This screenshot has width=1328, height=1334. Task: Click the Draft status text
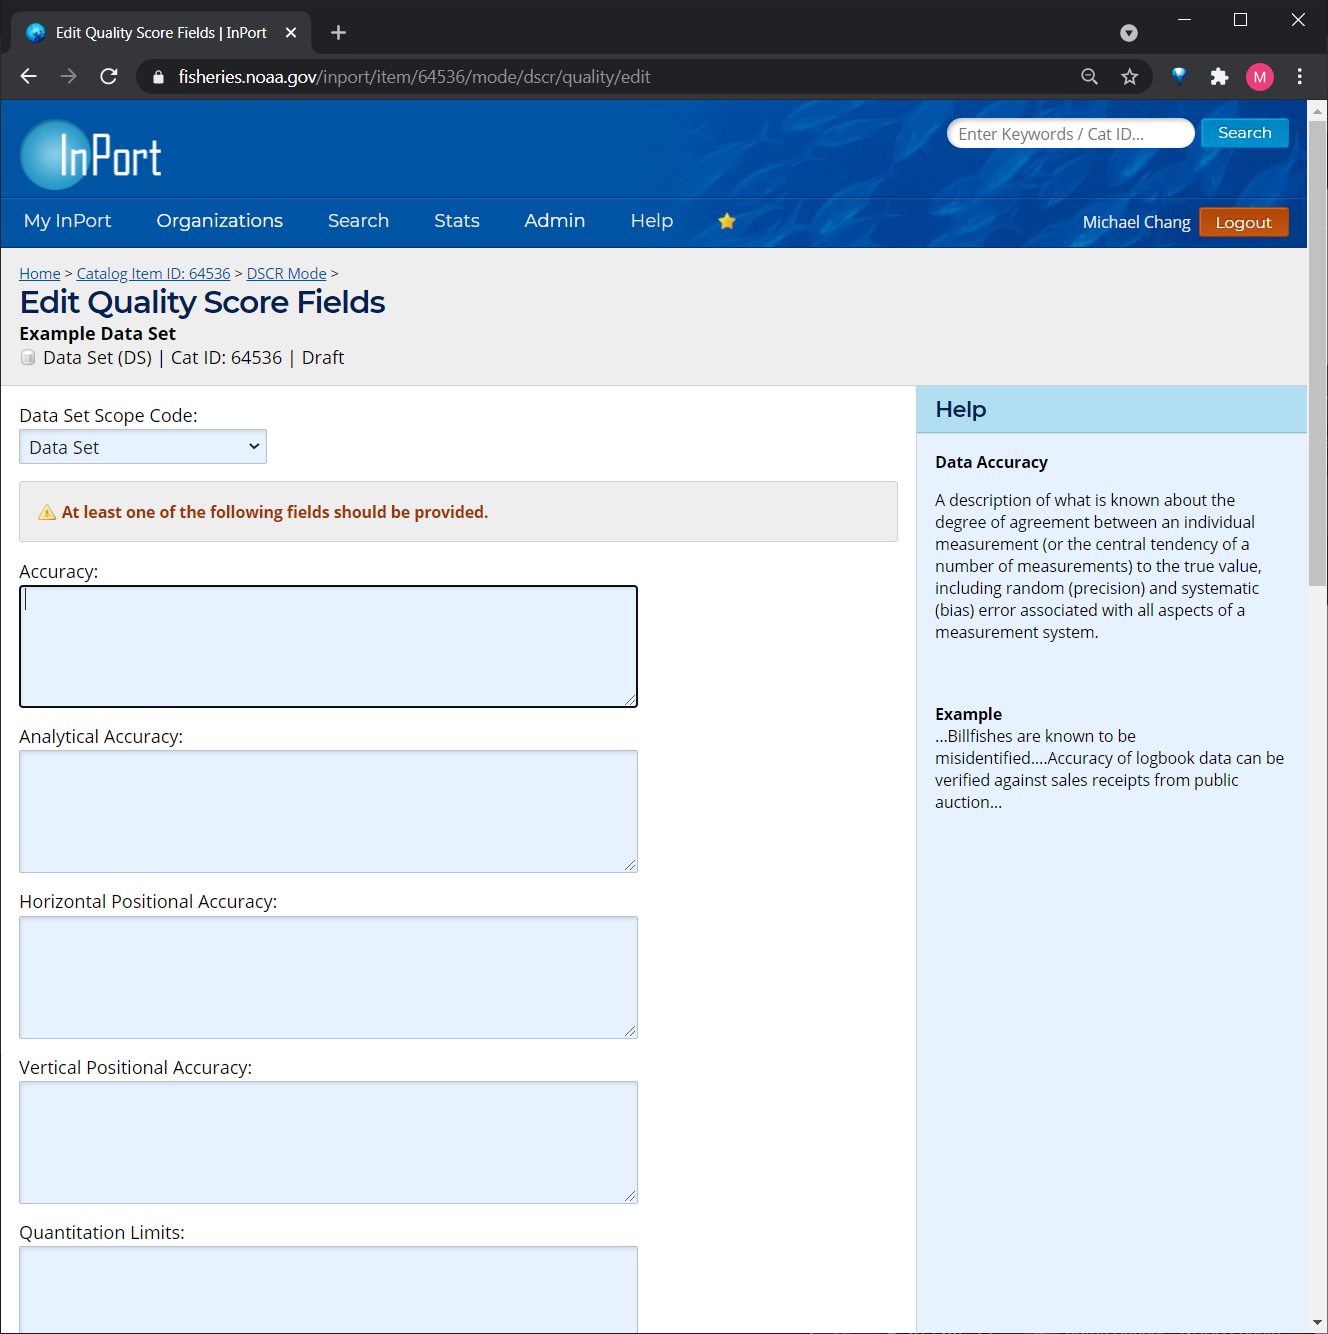pyautogui.click(x=323, y=358)
